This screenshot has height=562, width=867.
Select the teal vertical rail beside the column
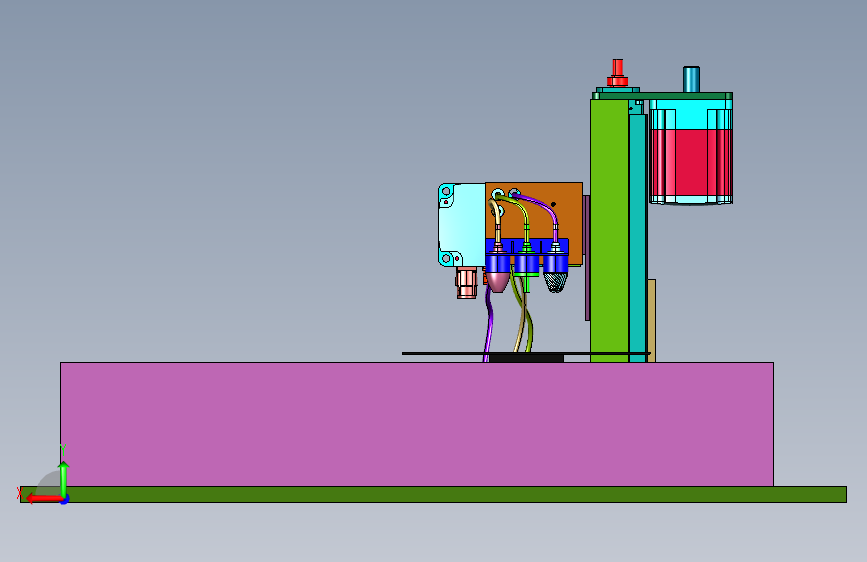tap(638, 238)
